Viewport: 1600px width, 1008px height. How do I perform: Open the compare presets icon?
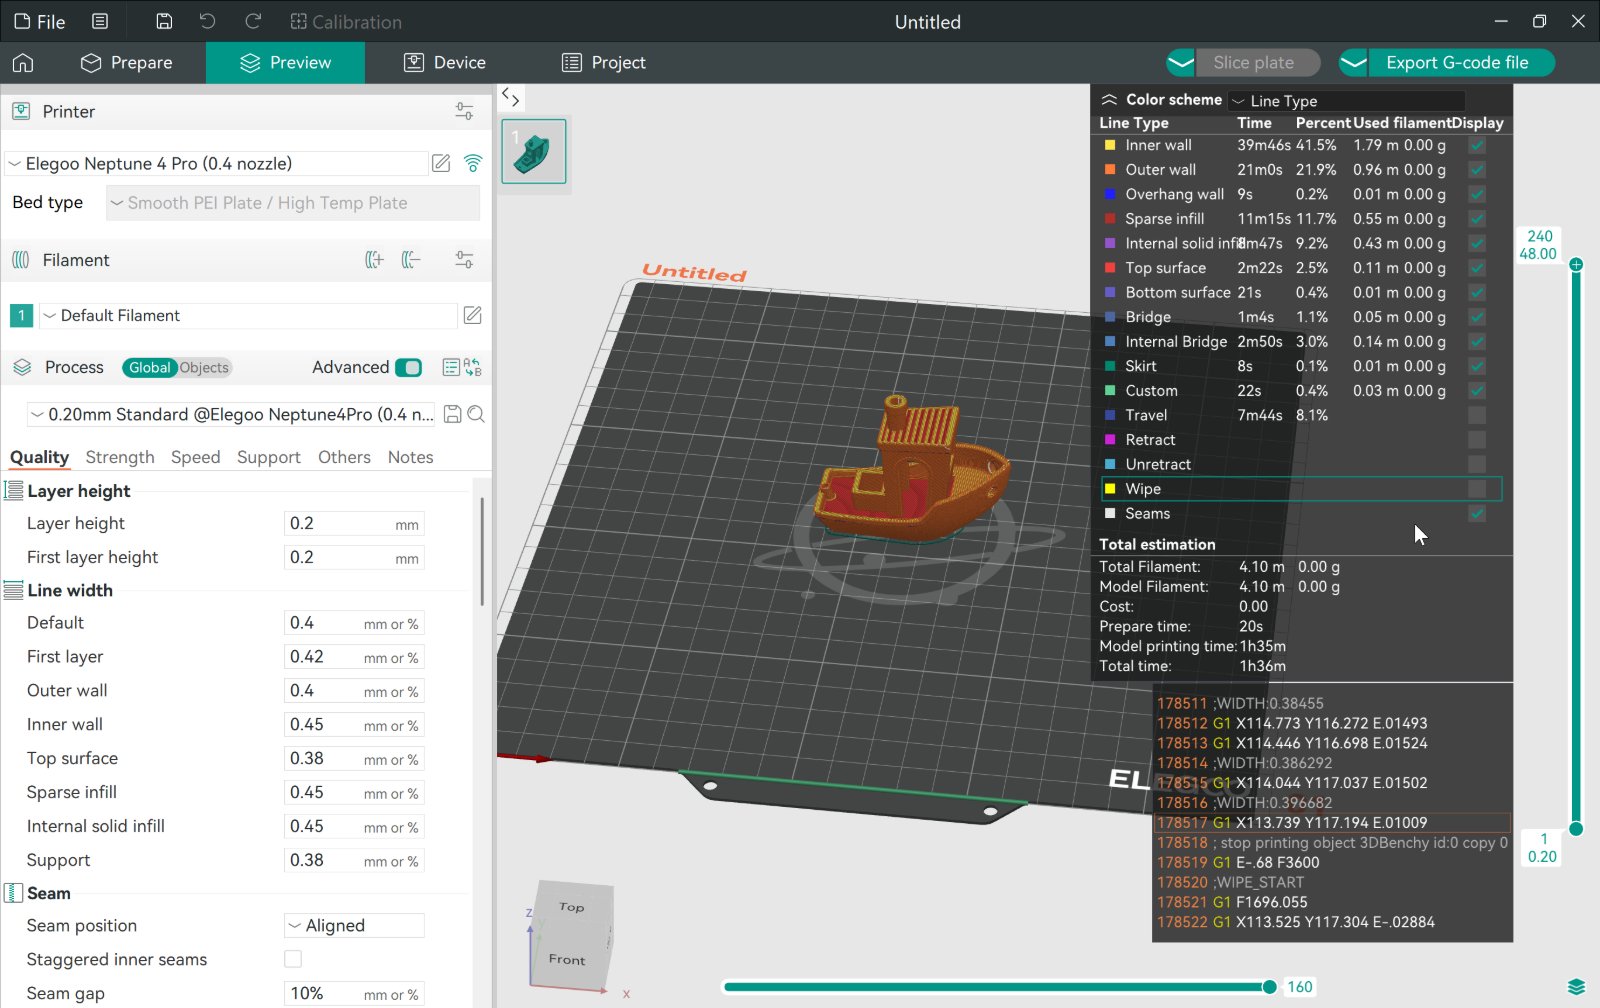473,367
